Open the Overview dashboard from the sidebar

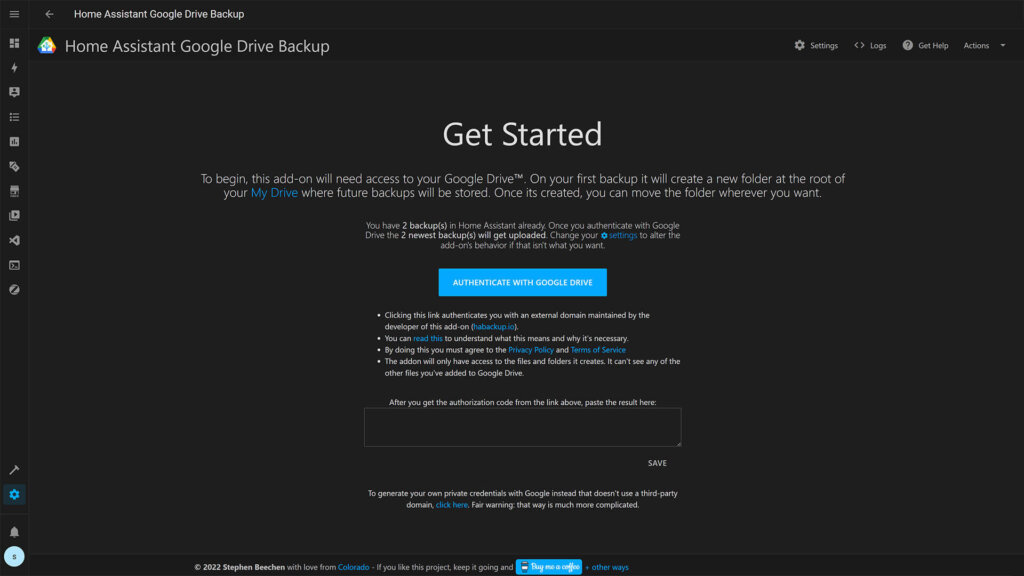[14, 44]
